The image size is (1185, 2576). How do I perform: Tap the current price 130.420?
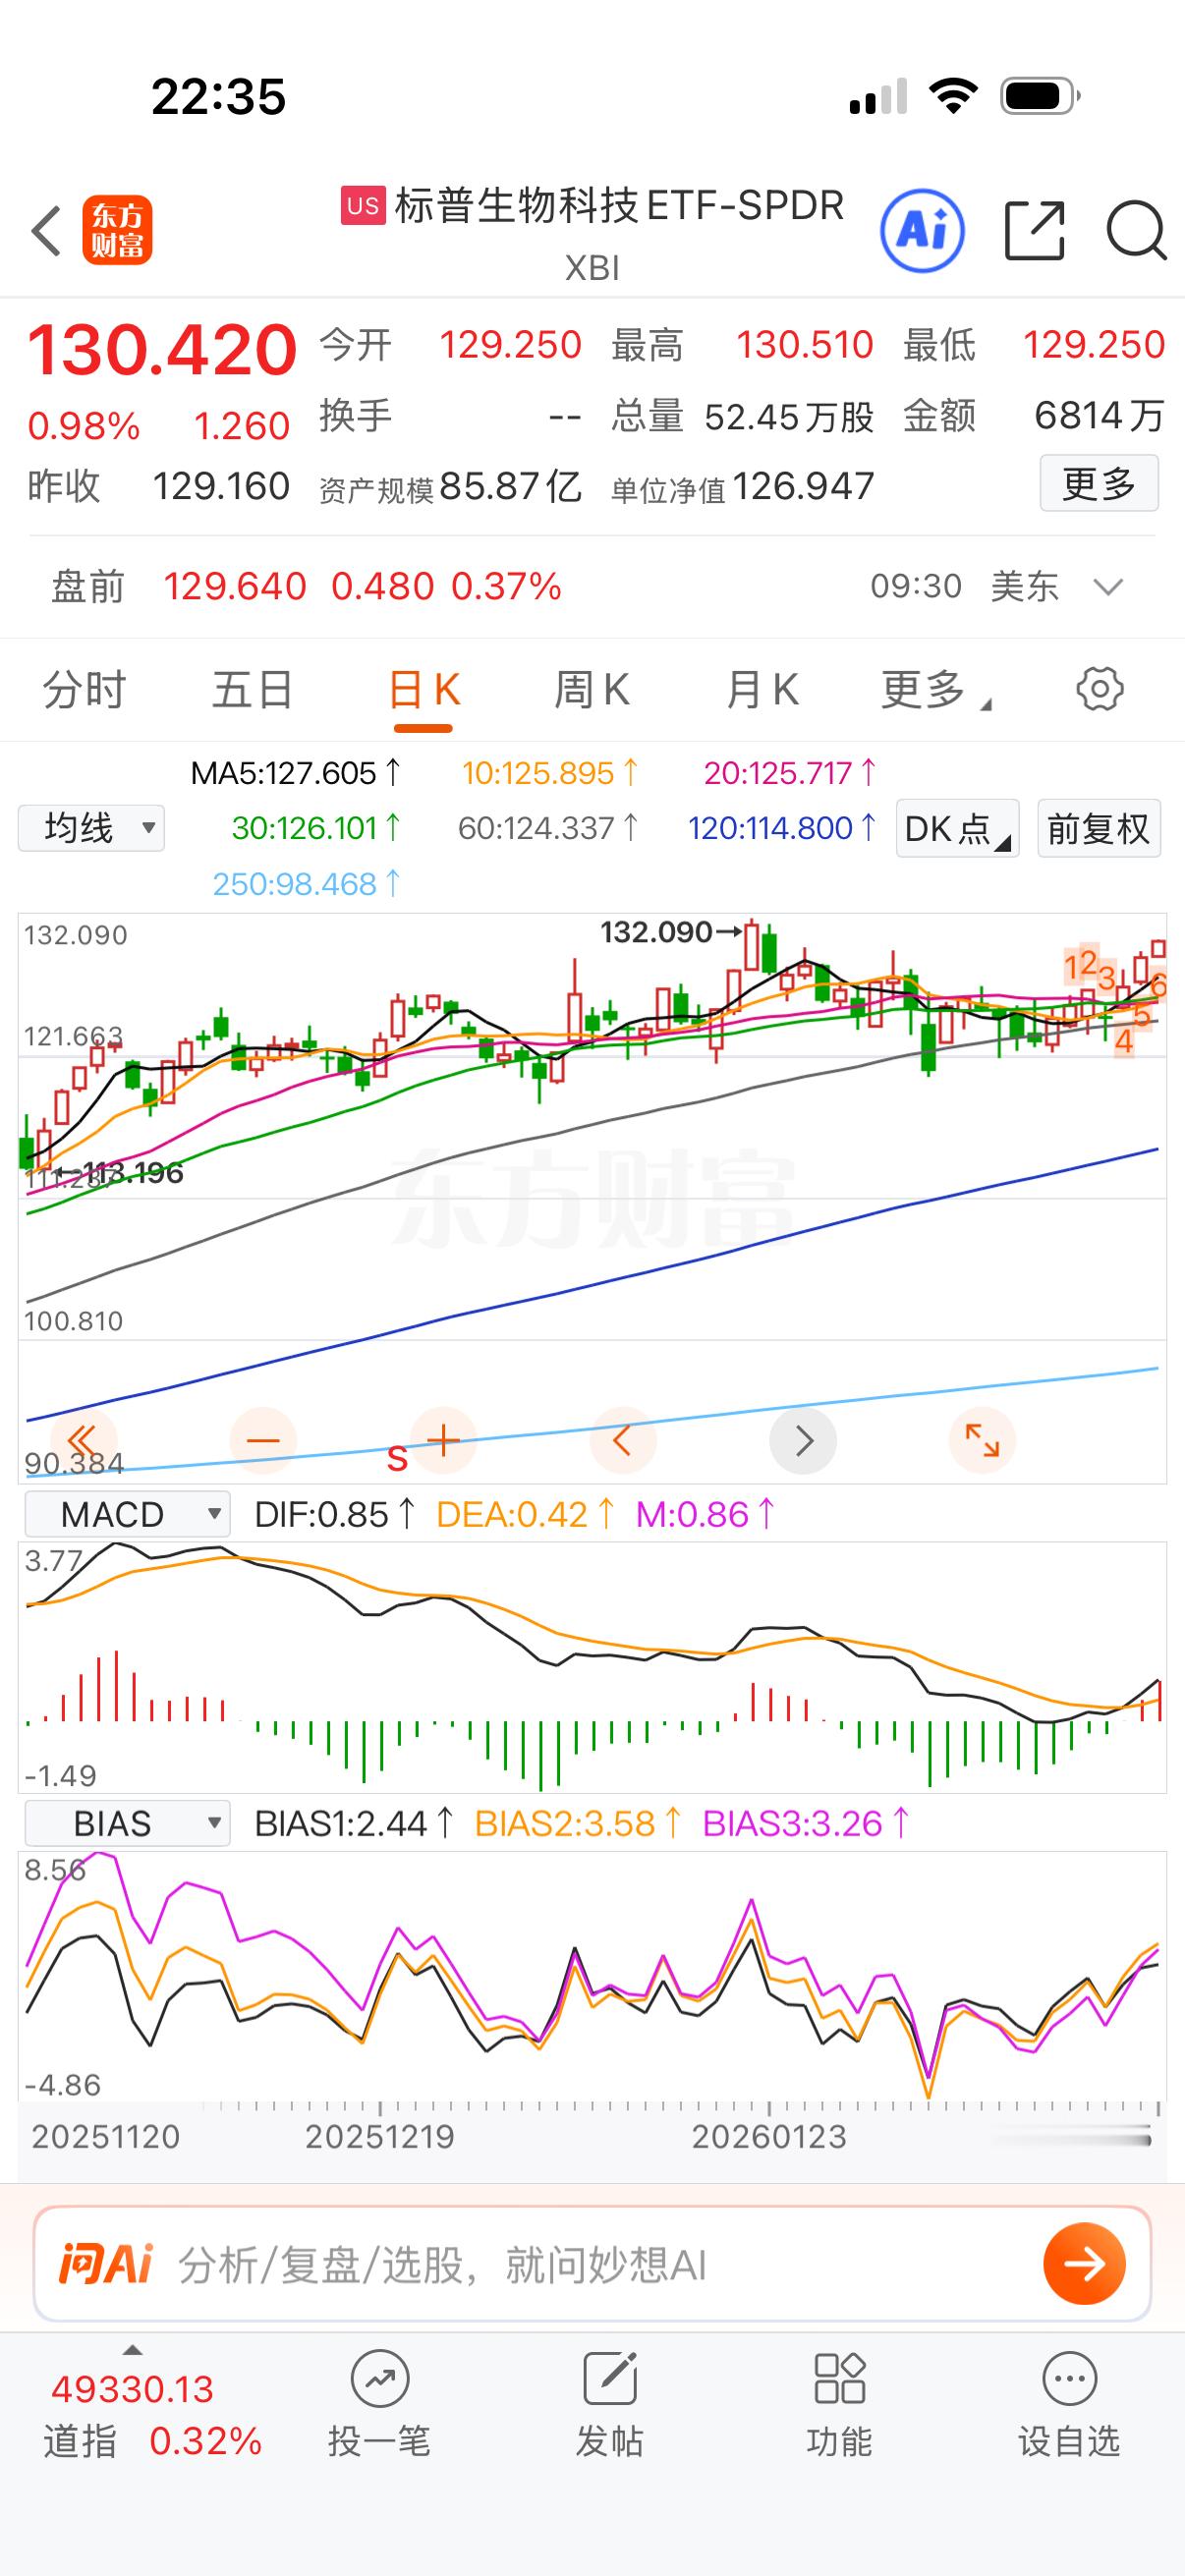[162, 350]
